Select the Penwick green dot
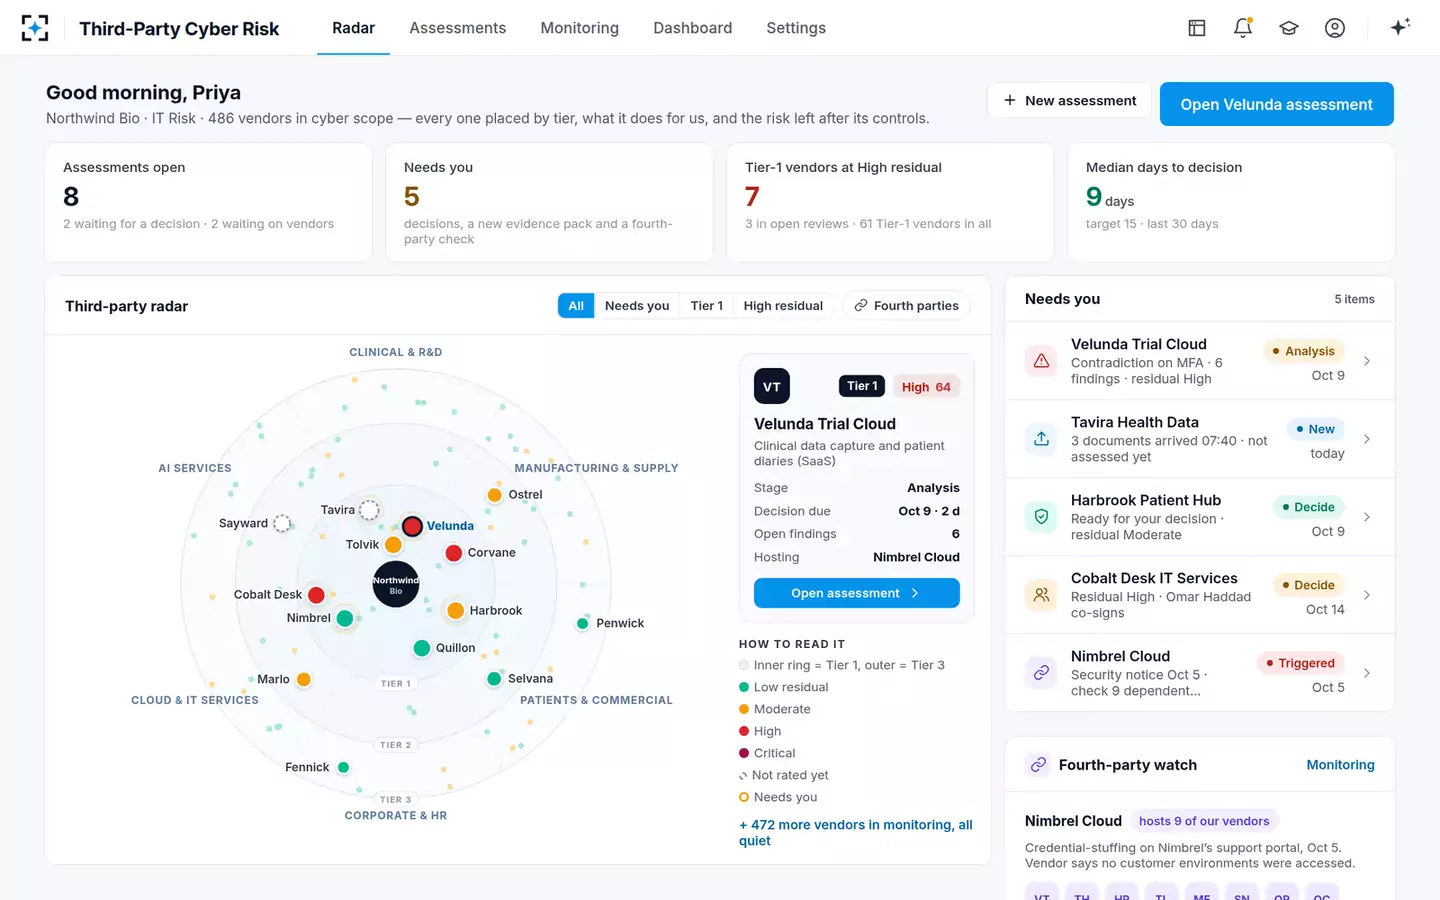Image resolution: width=1440 pixels, height=900 pixels. (x=582, y=624)
